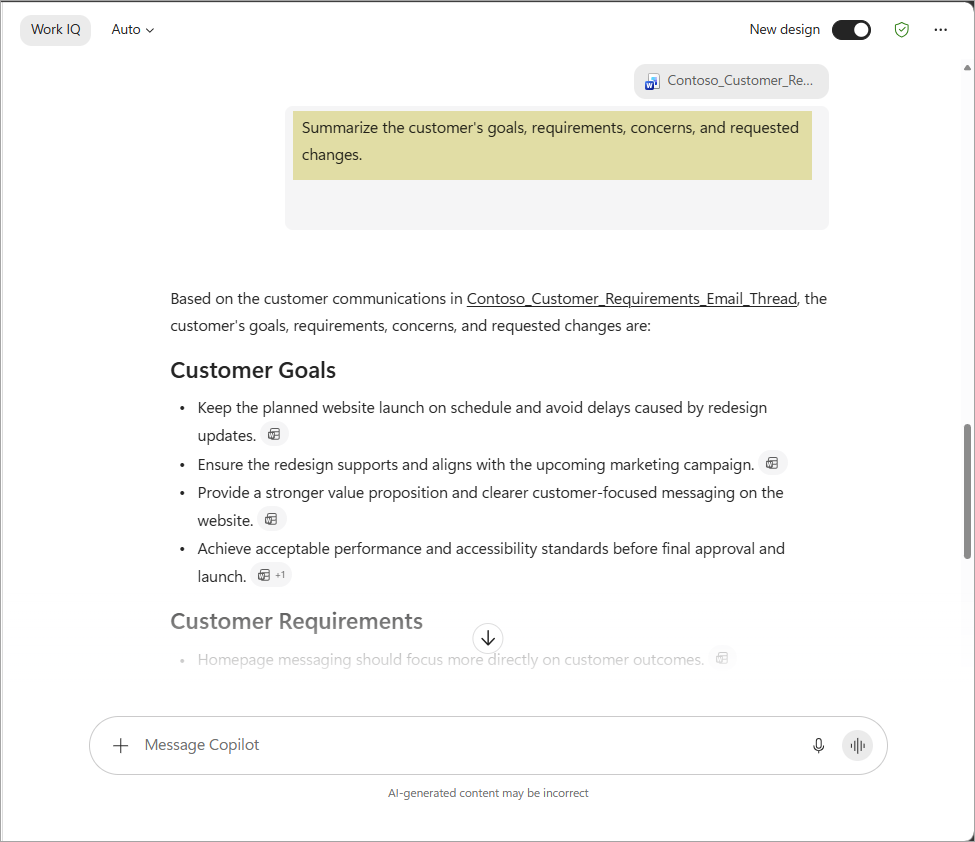975x842 pixels.
Task: Click the microphone dictation icon
Action: pyautogui.click(x=818, y=745)
